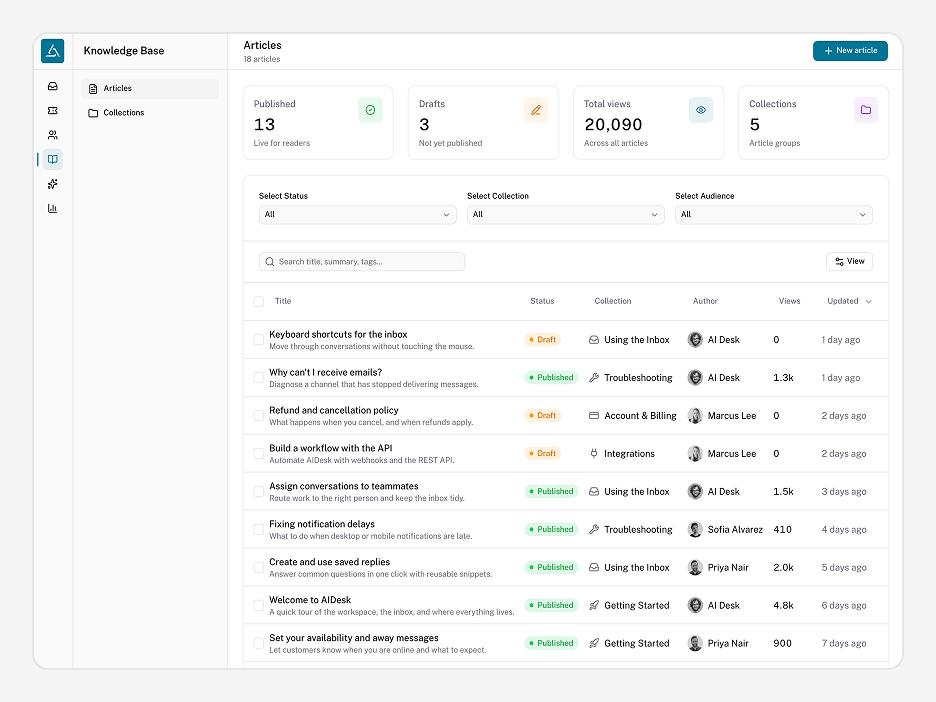936x702 pixels.
Task: Click the Published check-circle icon
Action: 370,110
